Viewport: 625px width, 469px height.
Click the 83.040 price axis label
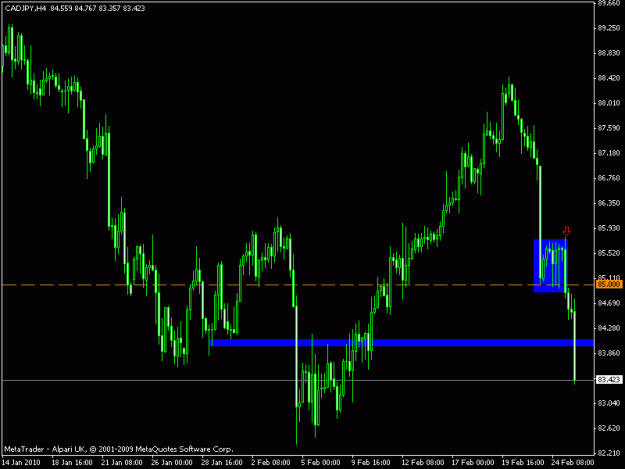[x=609, y=403]
